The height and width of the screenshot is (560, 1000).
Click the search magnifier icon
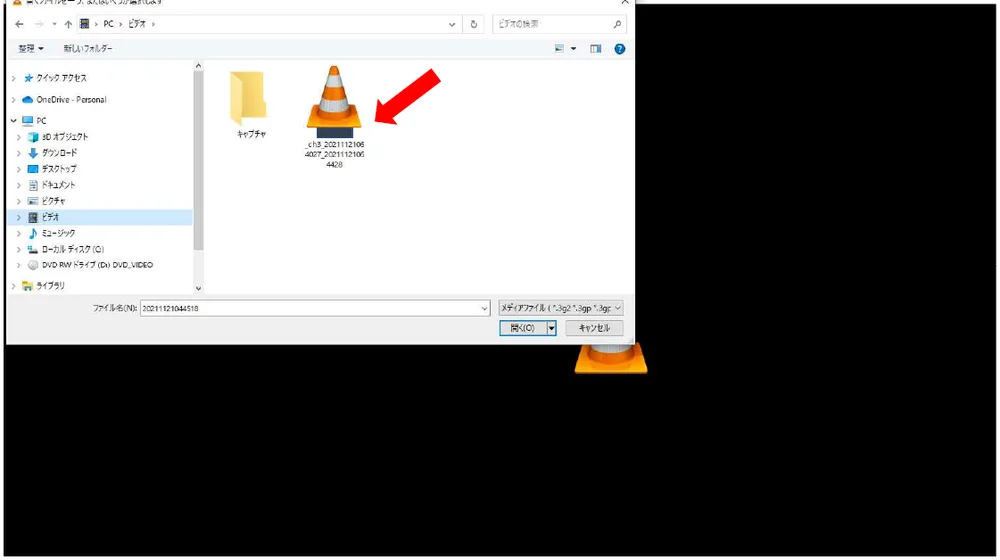pos(617,24)
